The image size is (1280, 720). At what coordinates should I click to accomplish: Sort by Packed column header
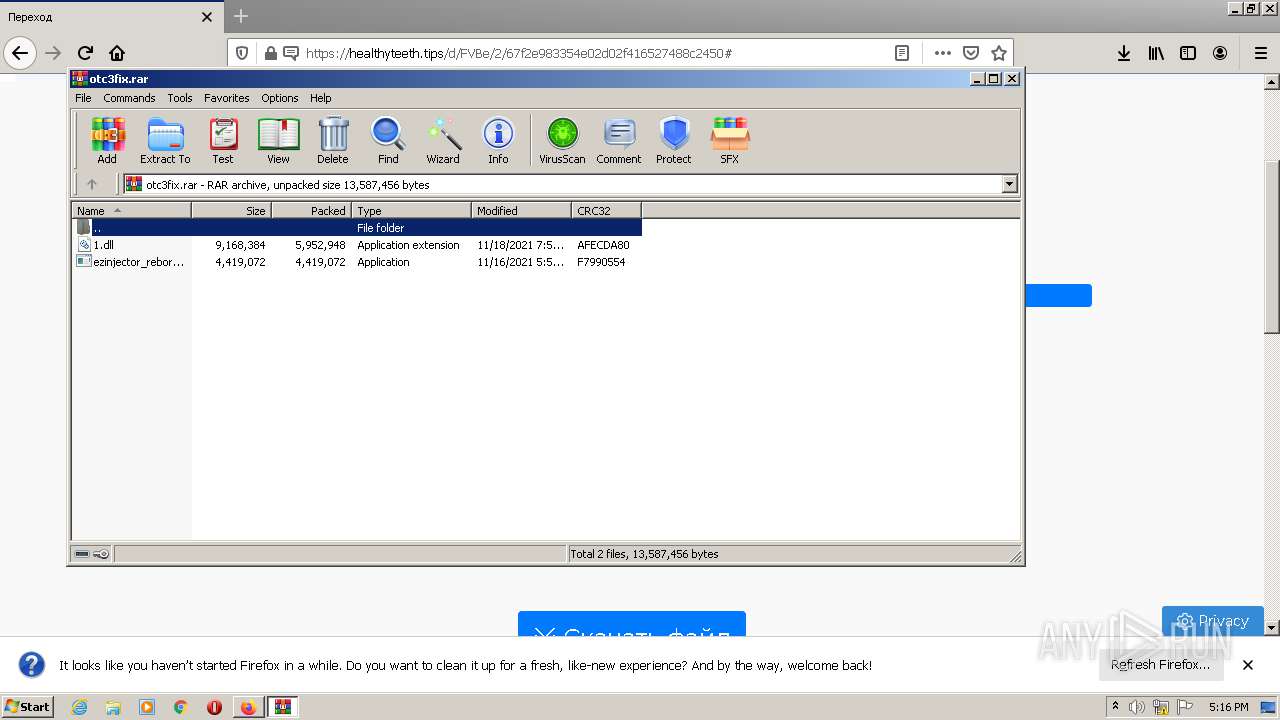[311, 211]
